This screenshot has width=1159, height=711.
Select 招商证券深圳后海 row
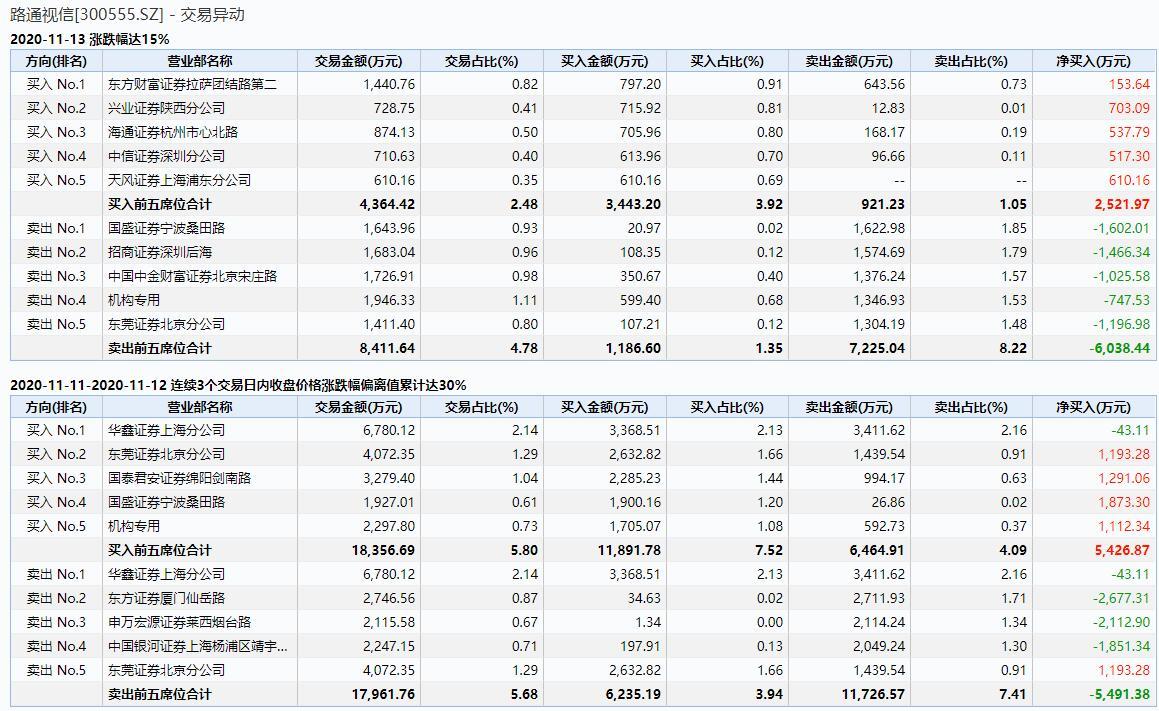[x=582, y=252]
